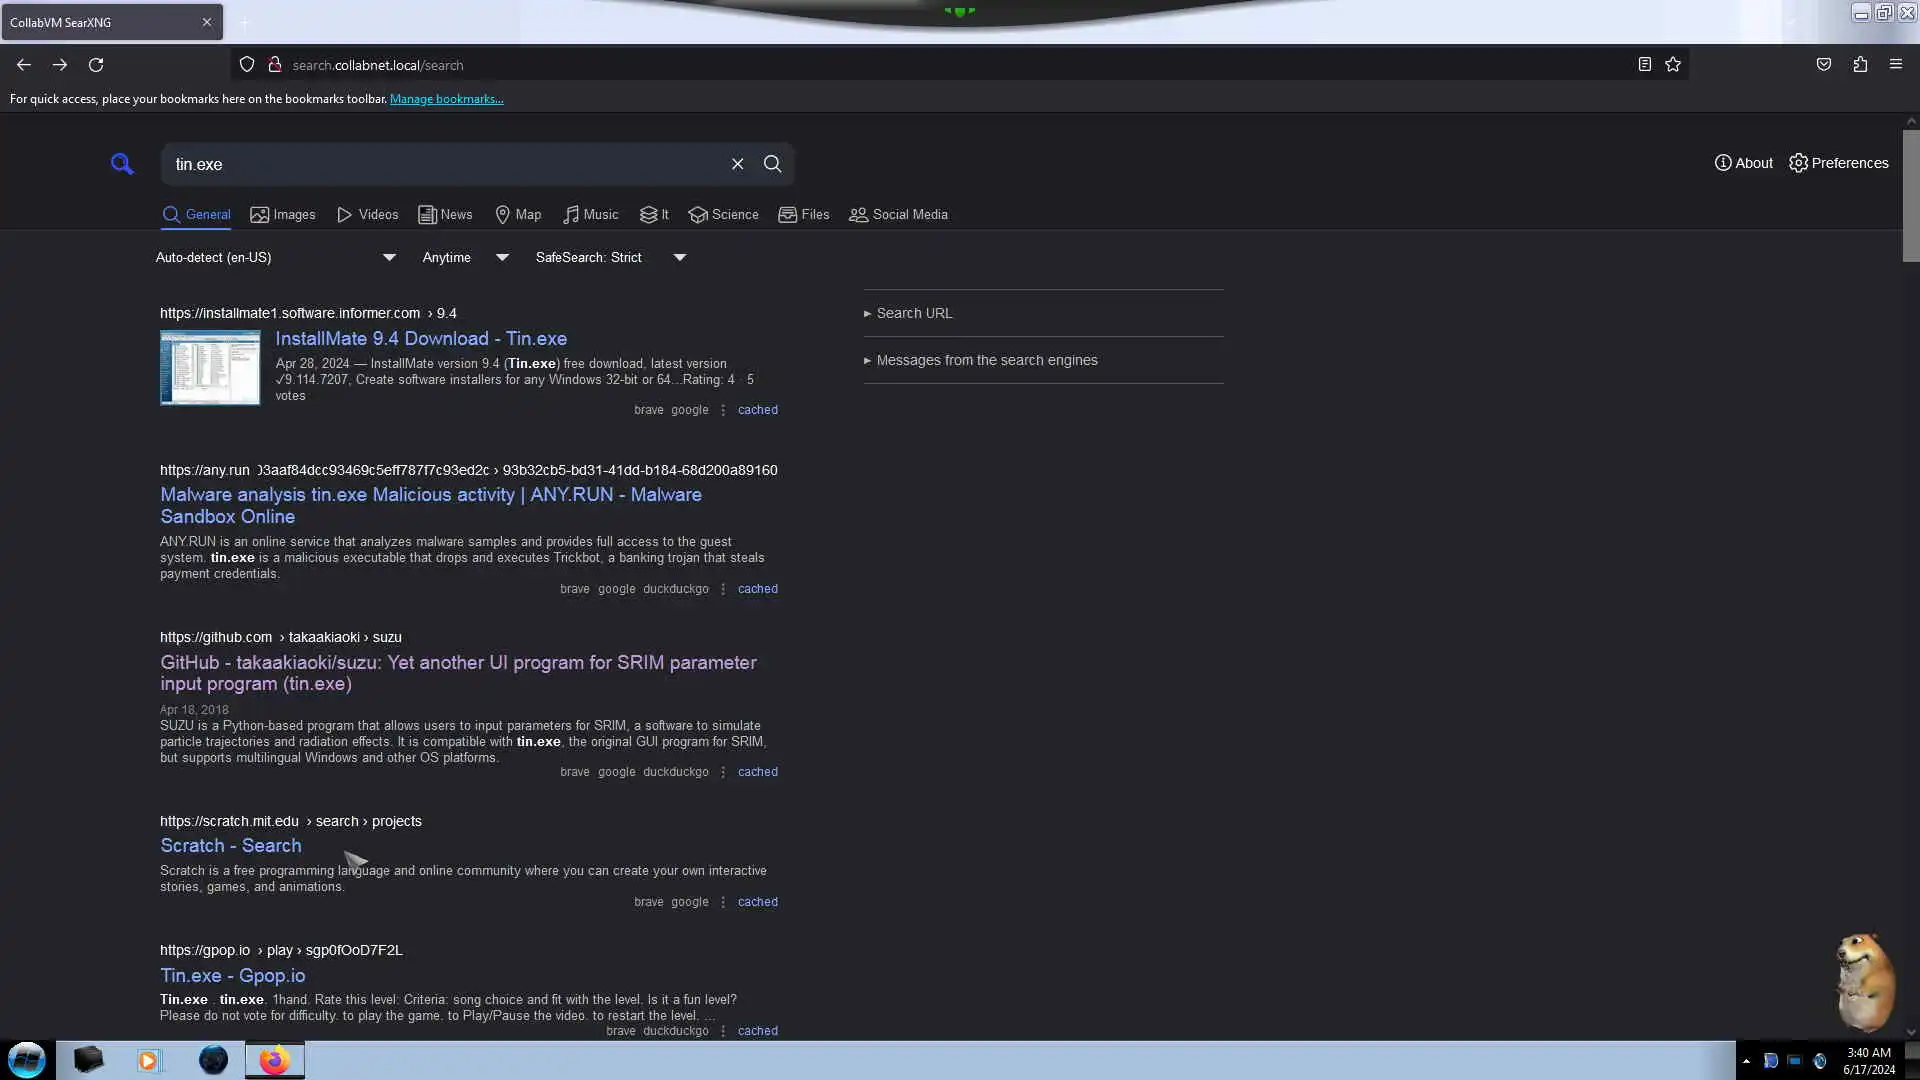Open the Auto-detect language dropdown
The height and width of the screenshot is (1080, 1920).
tap(275, 258)
